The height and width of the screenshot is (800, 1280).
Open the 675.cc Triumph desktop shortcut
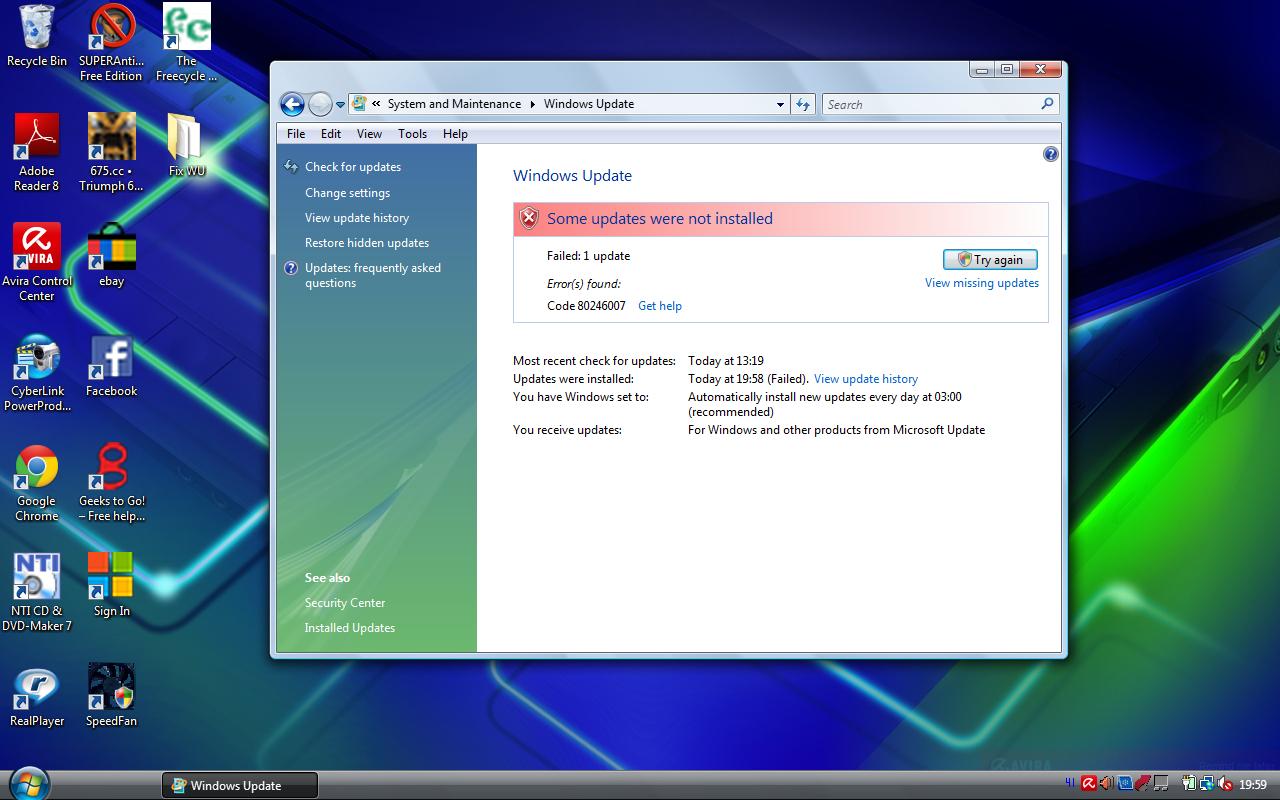(x=111, y=152)
